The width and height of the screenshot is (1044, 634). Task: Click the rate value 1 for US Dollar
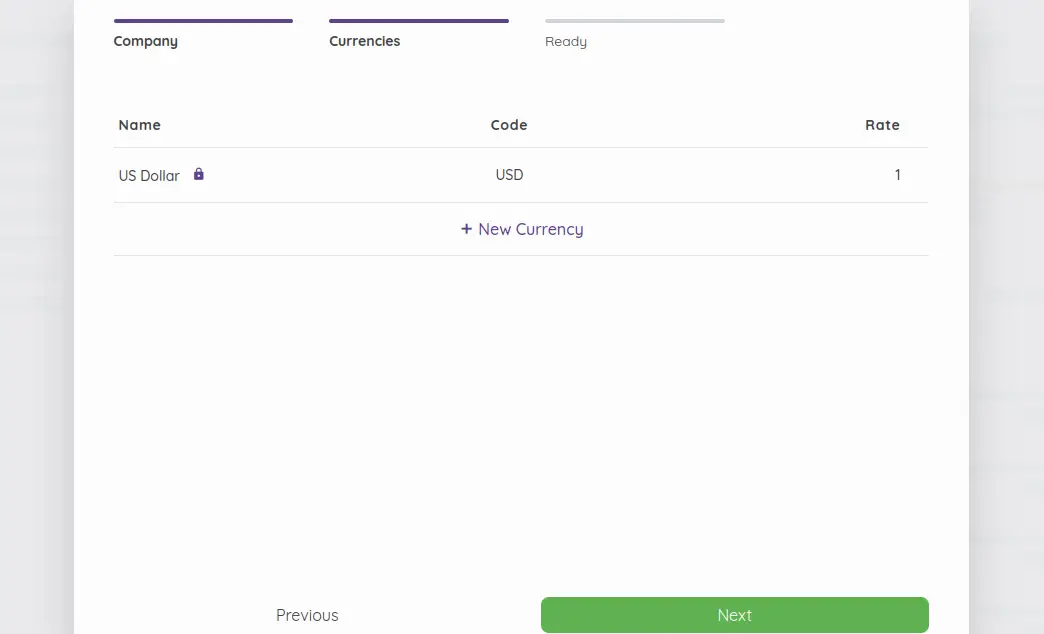click(898, 175)
